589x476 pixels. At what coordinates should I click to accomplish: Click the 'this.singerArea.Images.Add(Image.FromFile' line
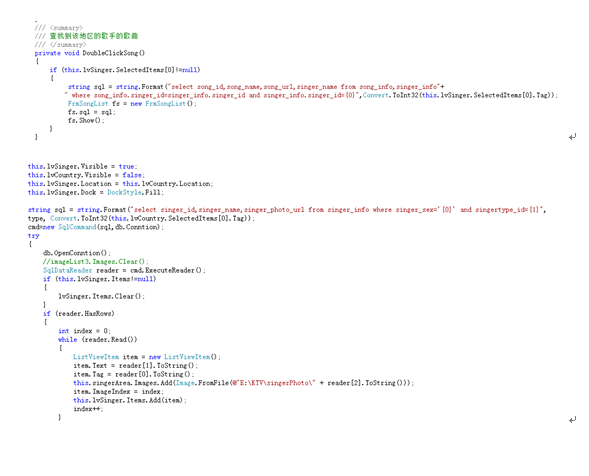243,383
